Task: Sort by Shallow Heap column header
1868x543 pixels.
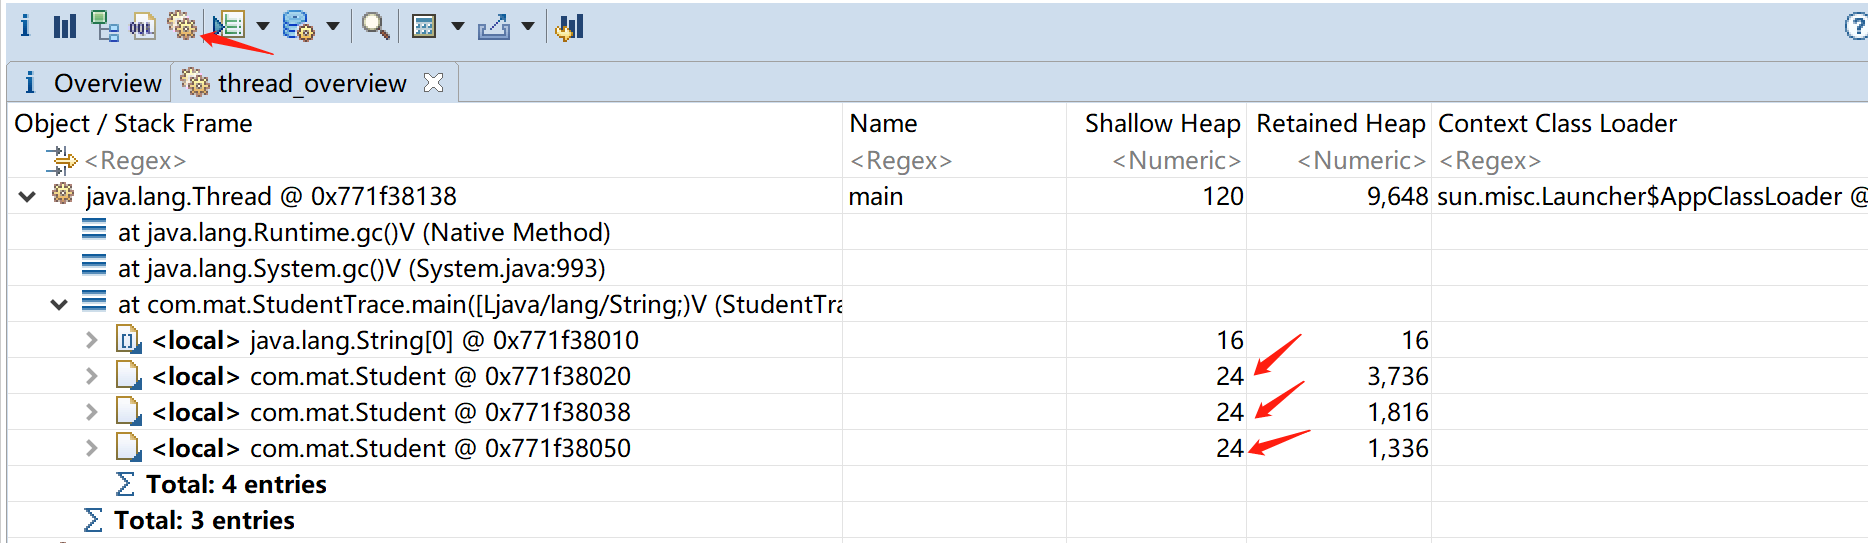Action: pos(1162,124)
